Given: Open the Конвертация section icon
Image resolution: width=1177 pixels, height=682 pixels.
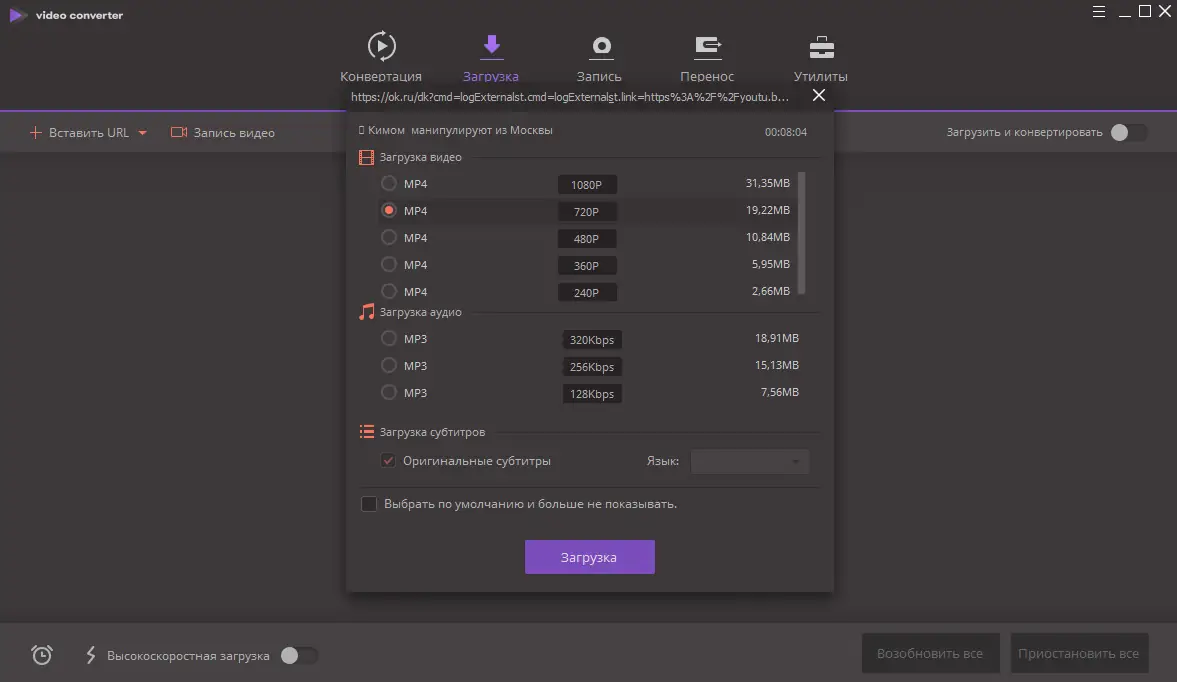Looking at the screenshot, I should coord(381,47).
